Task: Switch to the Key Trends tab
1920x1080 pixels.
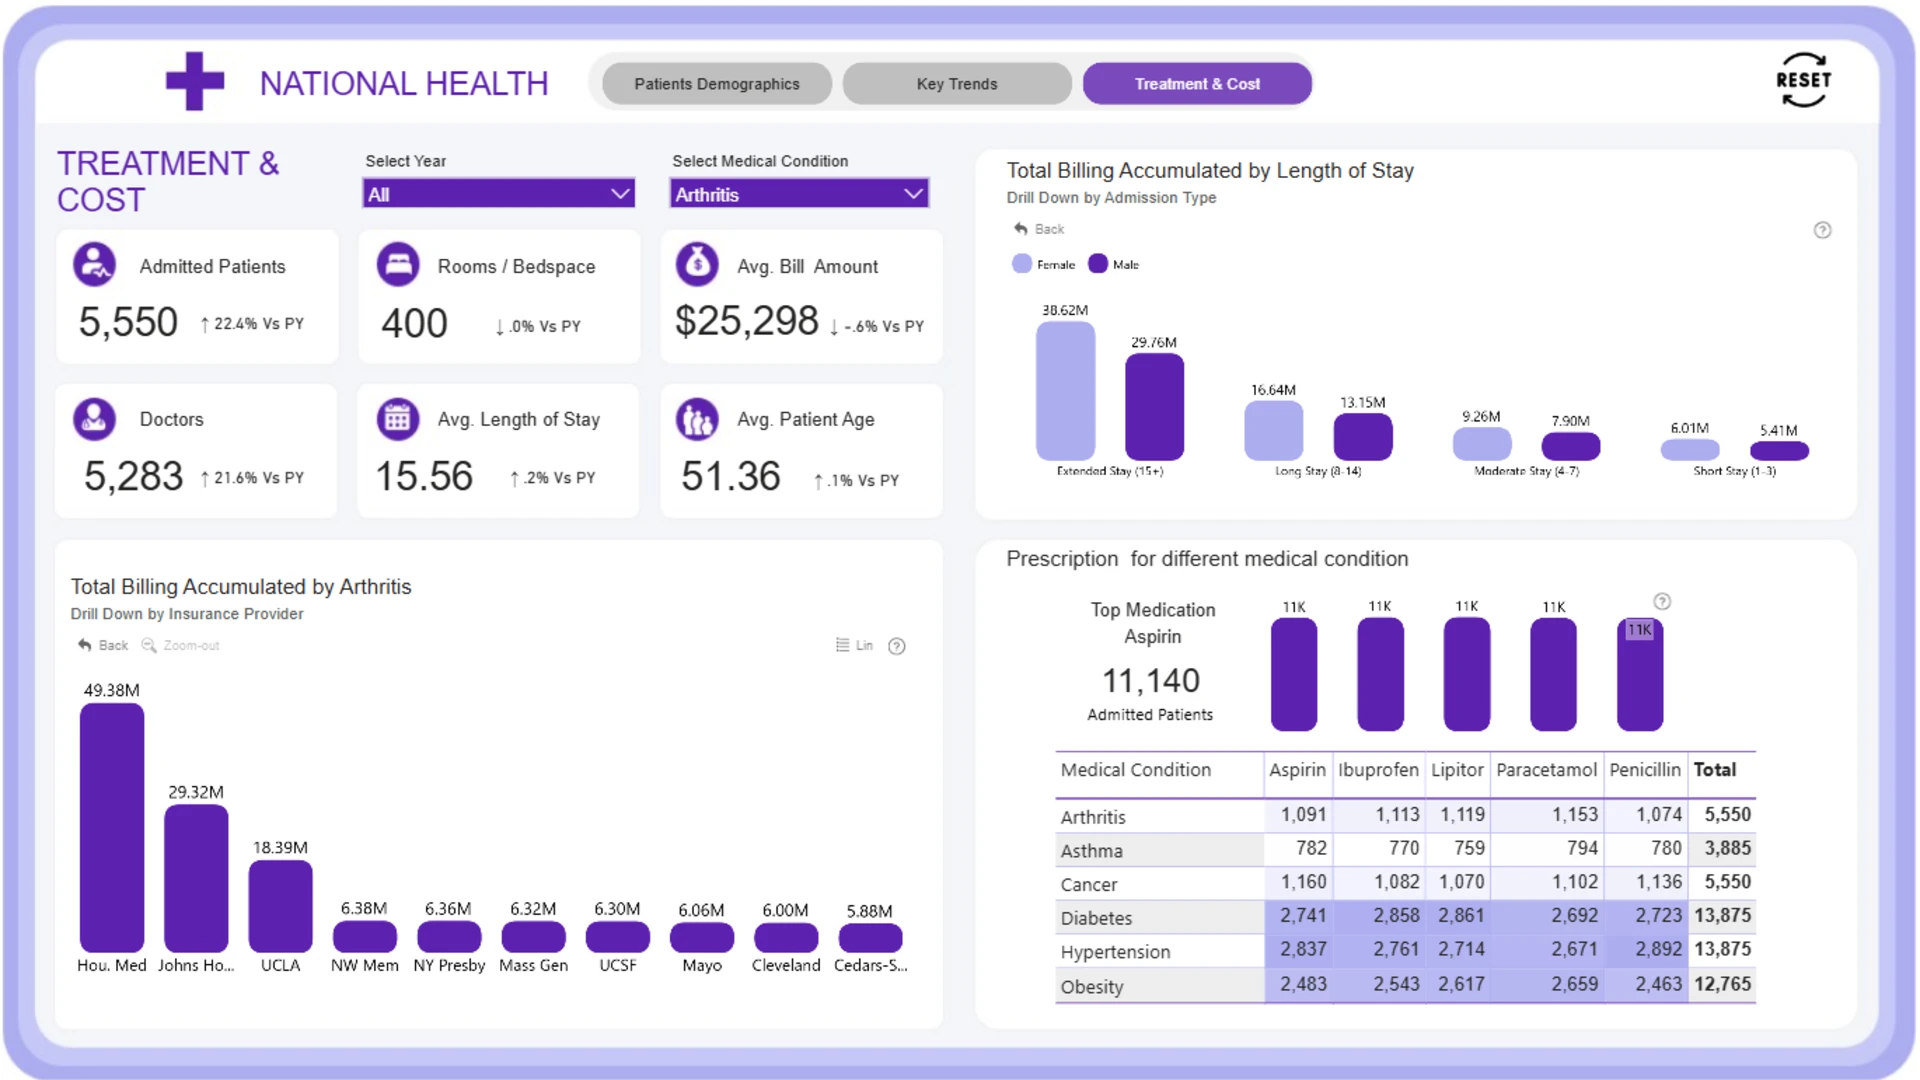Action: (957, 84)
